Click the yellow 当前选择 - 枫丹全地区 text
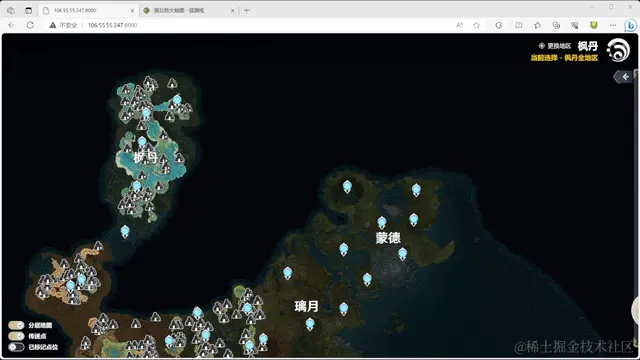This screenshot has width=640, height=360. (x=564, y=58)
